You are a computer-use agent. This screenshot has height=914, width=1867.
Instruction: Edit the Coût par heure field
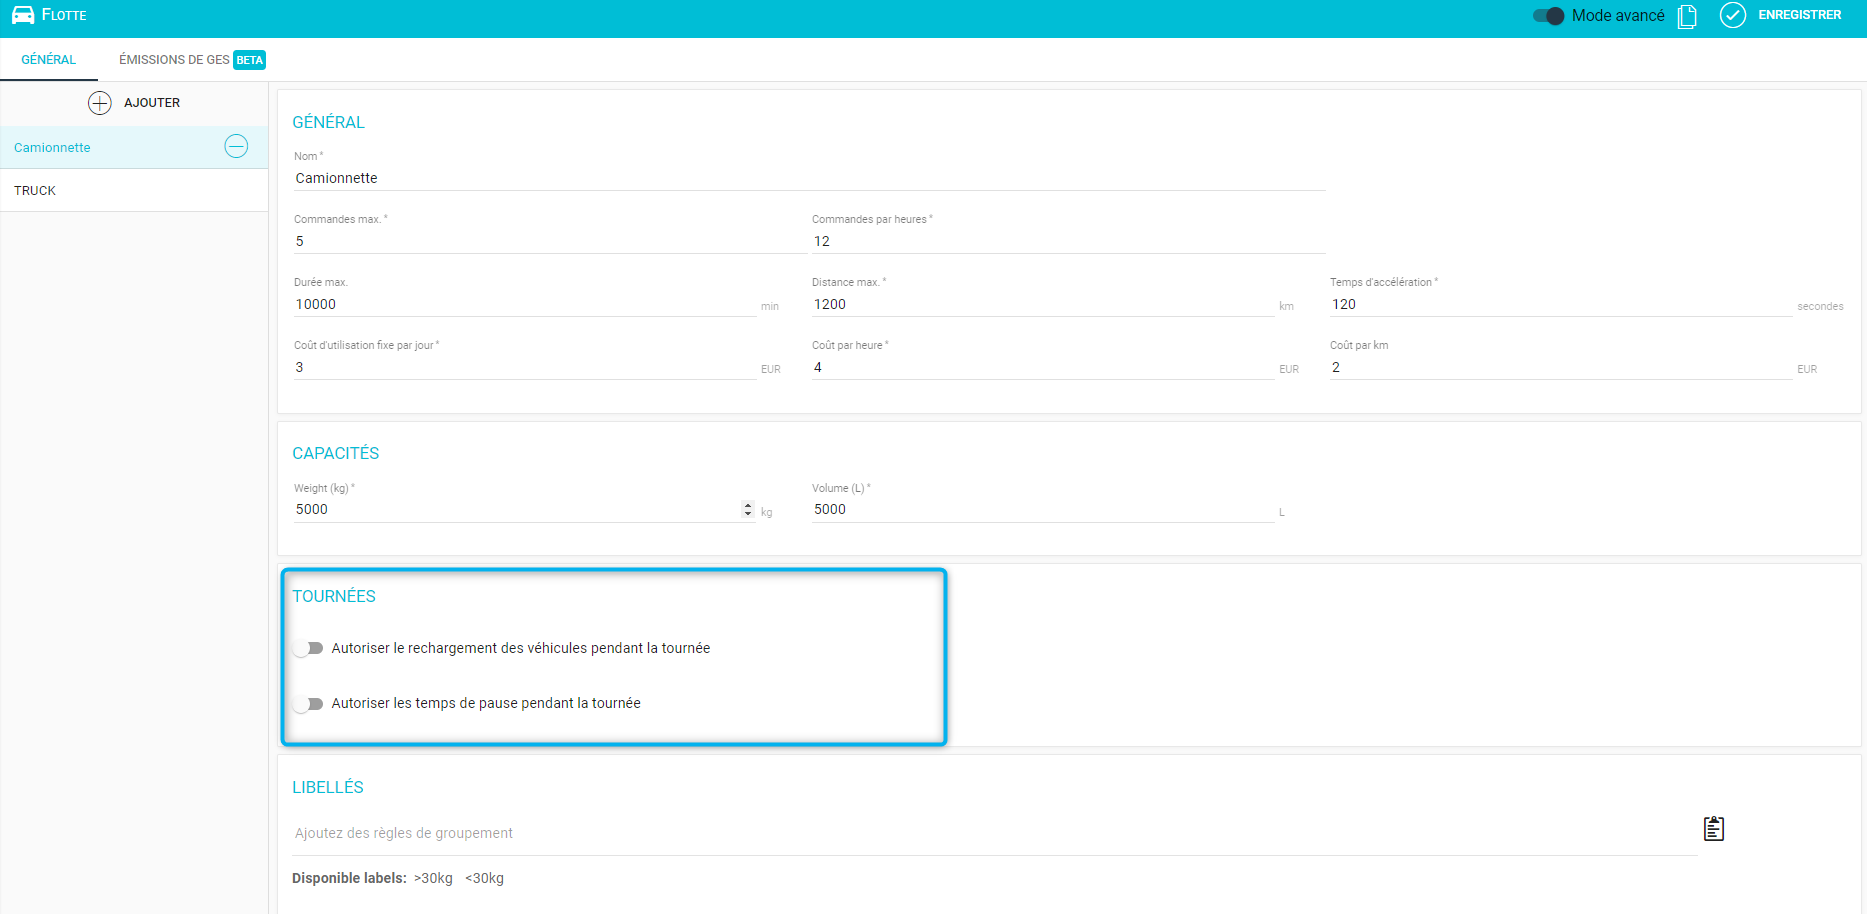(1043, 367)
